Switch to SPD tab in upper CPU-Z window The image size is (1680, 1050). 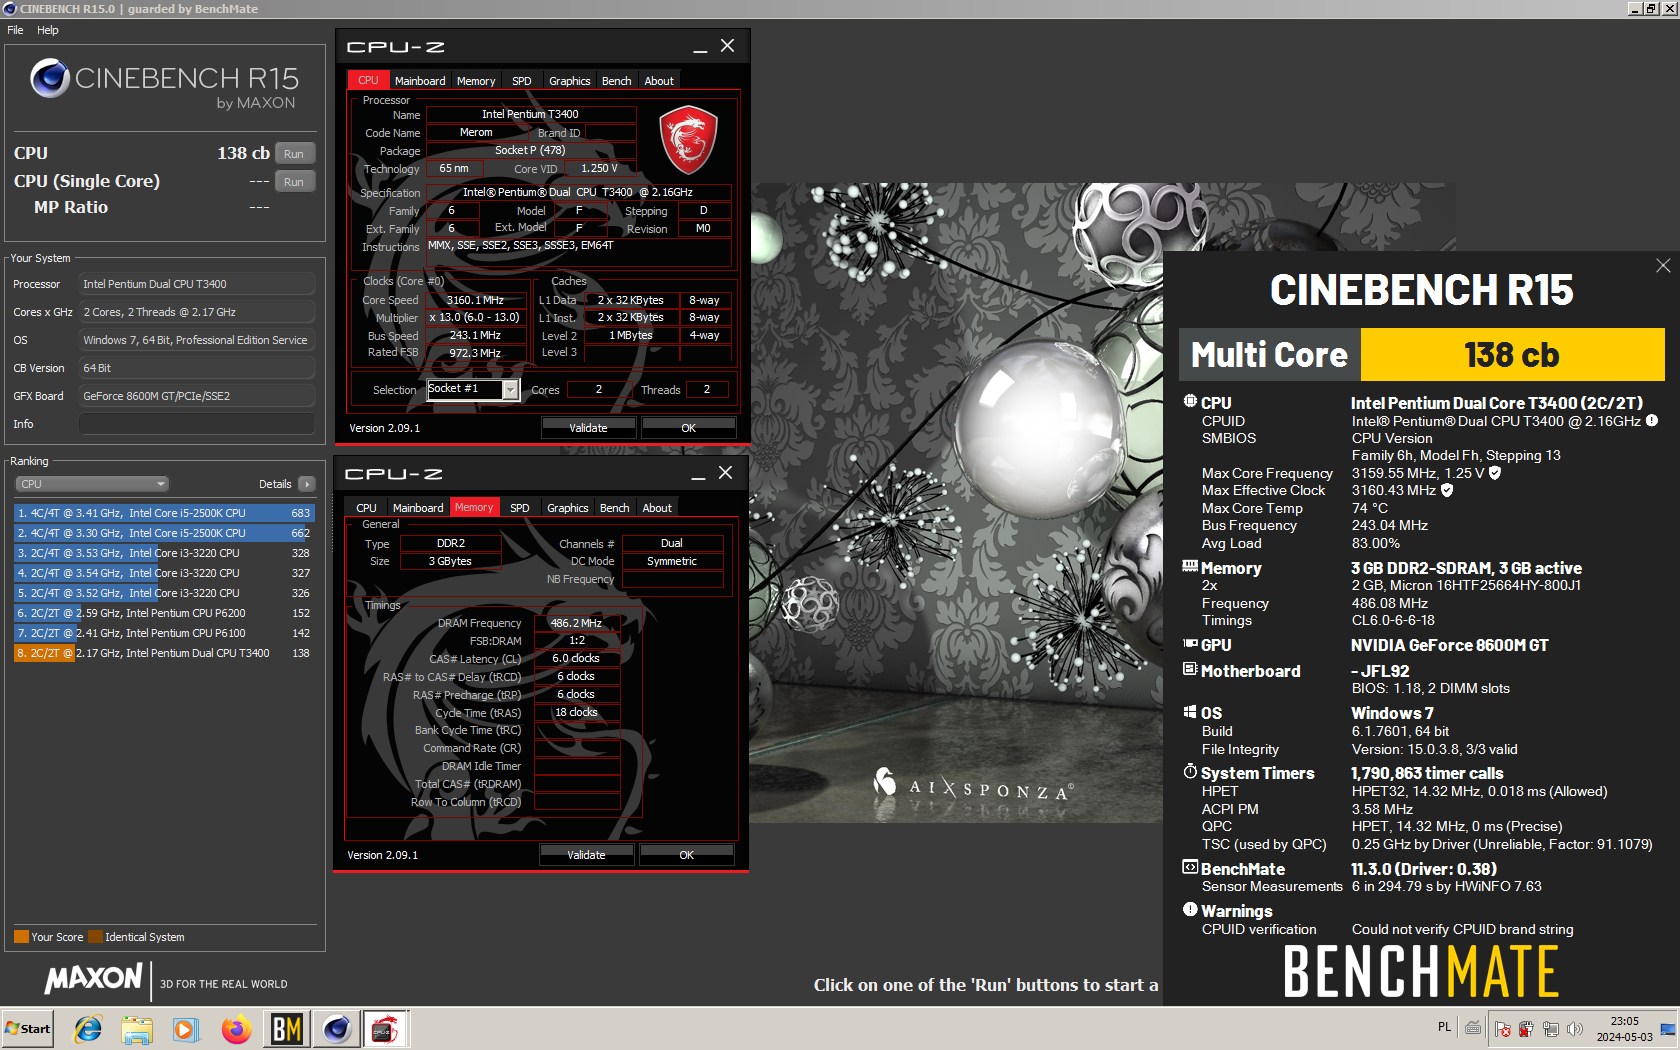pos(522,81)
